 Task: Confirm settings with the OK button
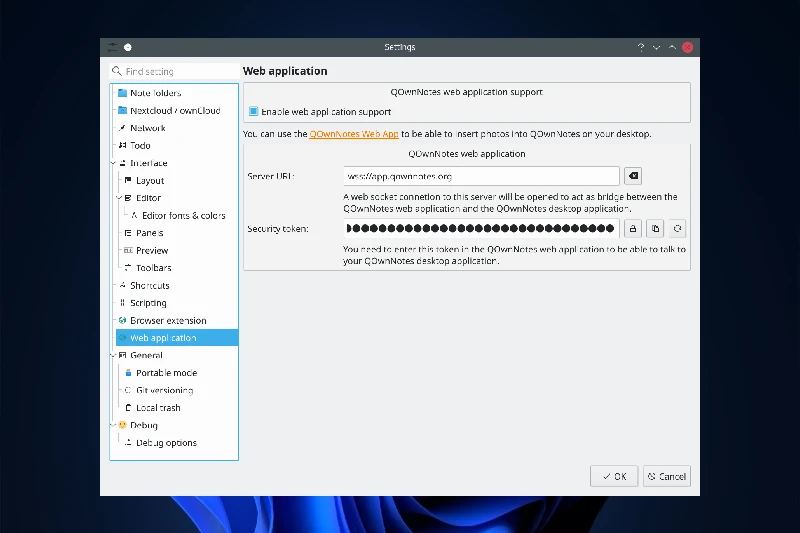click(614, 476)
